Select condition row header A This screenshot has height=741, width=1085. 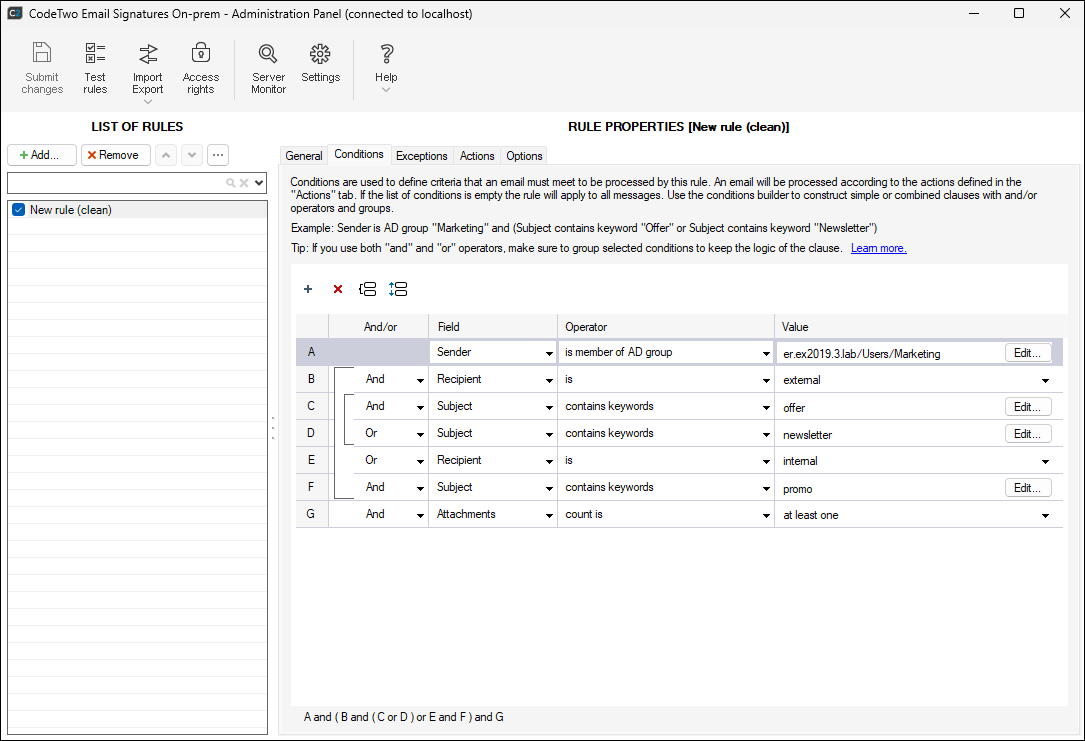312,352
